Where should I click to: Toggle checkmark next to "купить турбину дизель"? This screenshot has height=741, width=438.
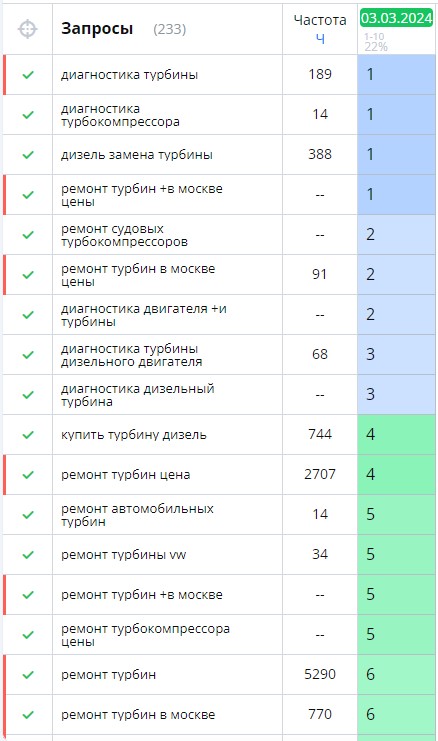pyautogui.click(x=28, y=435)
